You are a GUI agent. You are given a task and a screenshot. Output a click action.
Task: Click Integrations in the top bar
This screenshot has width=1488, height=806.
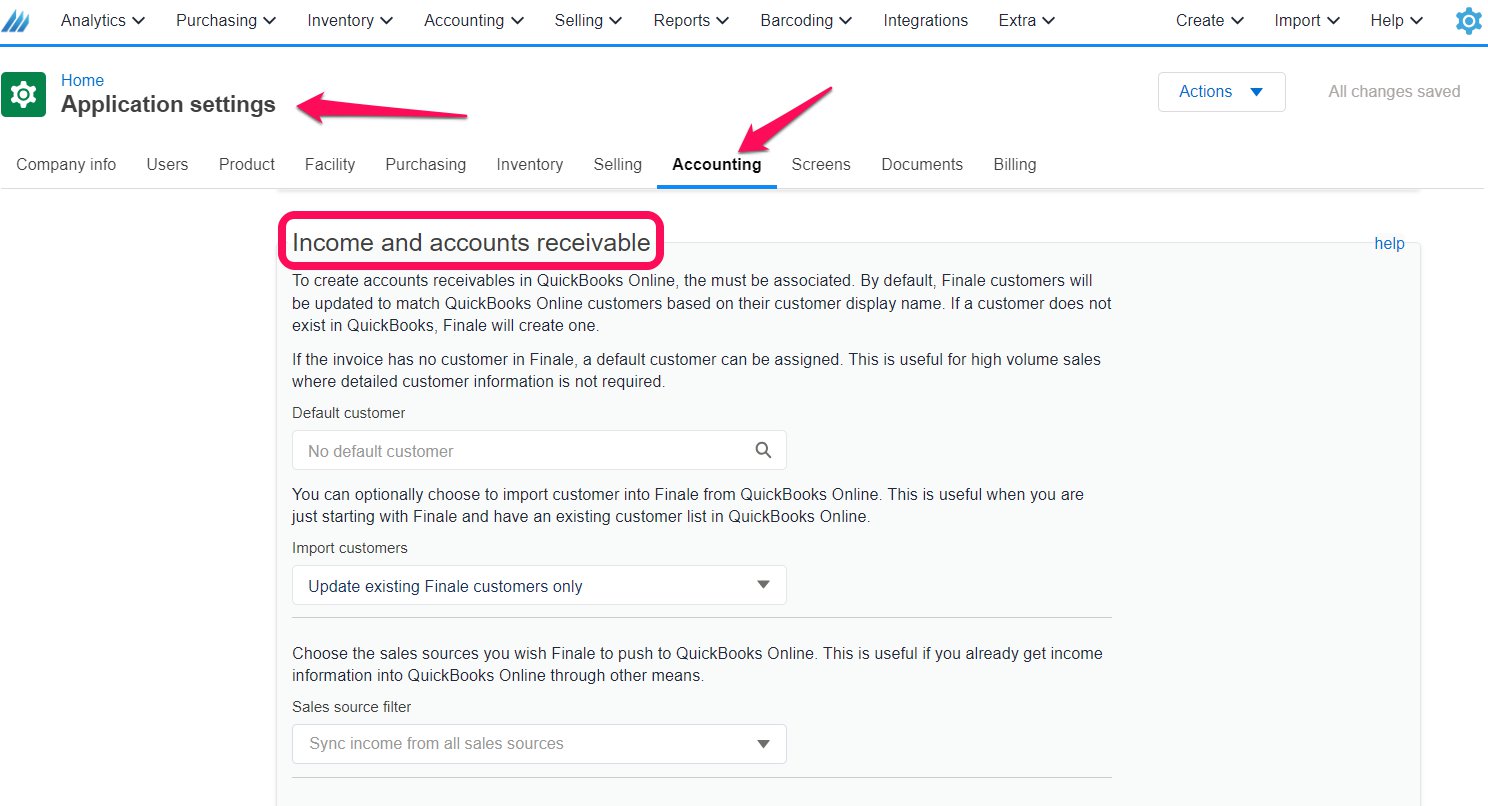pos(926,20)
